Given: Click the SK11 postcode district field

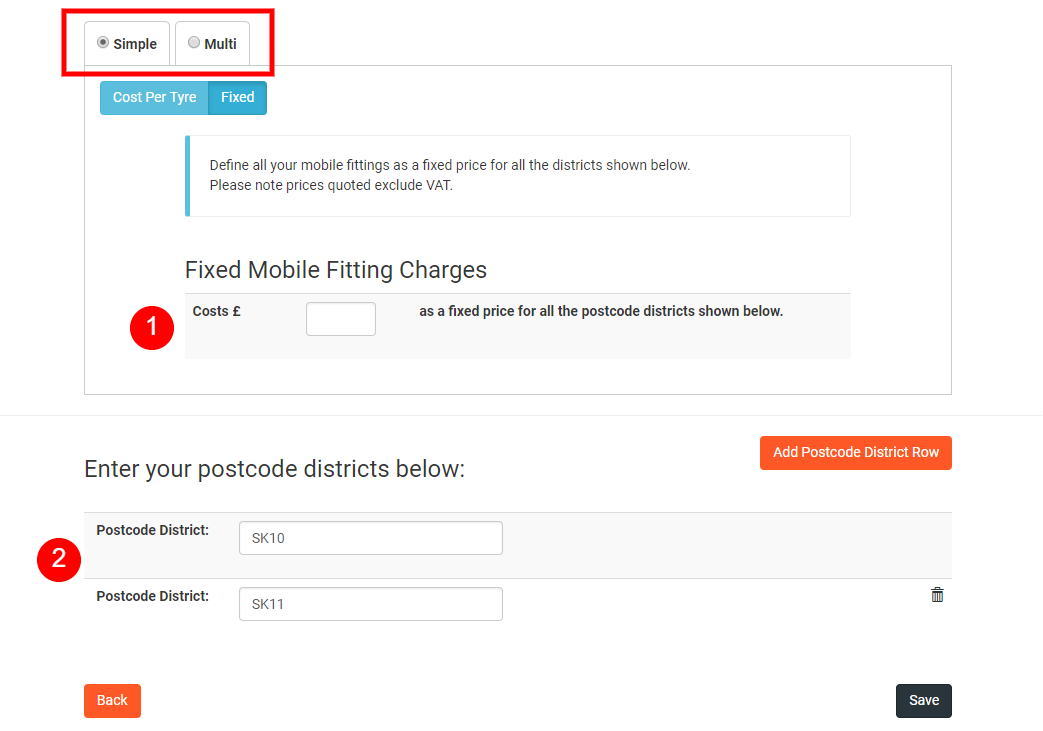Looking at the screenshot, I should (371, 603).
